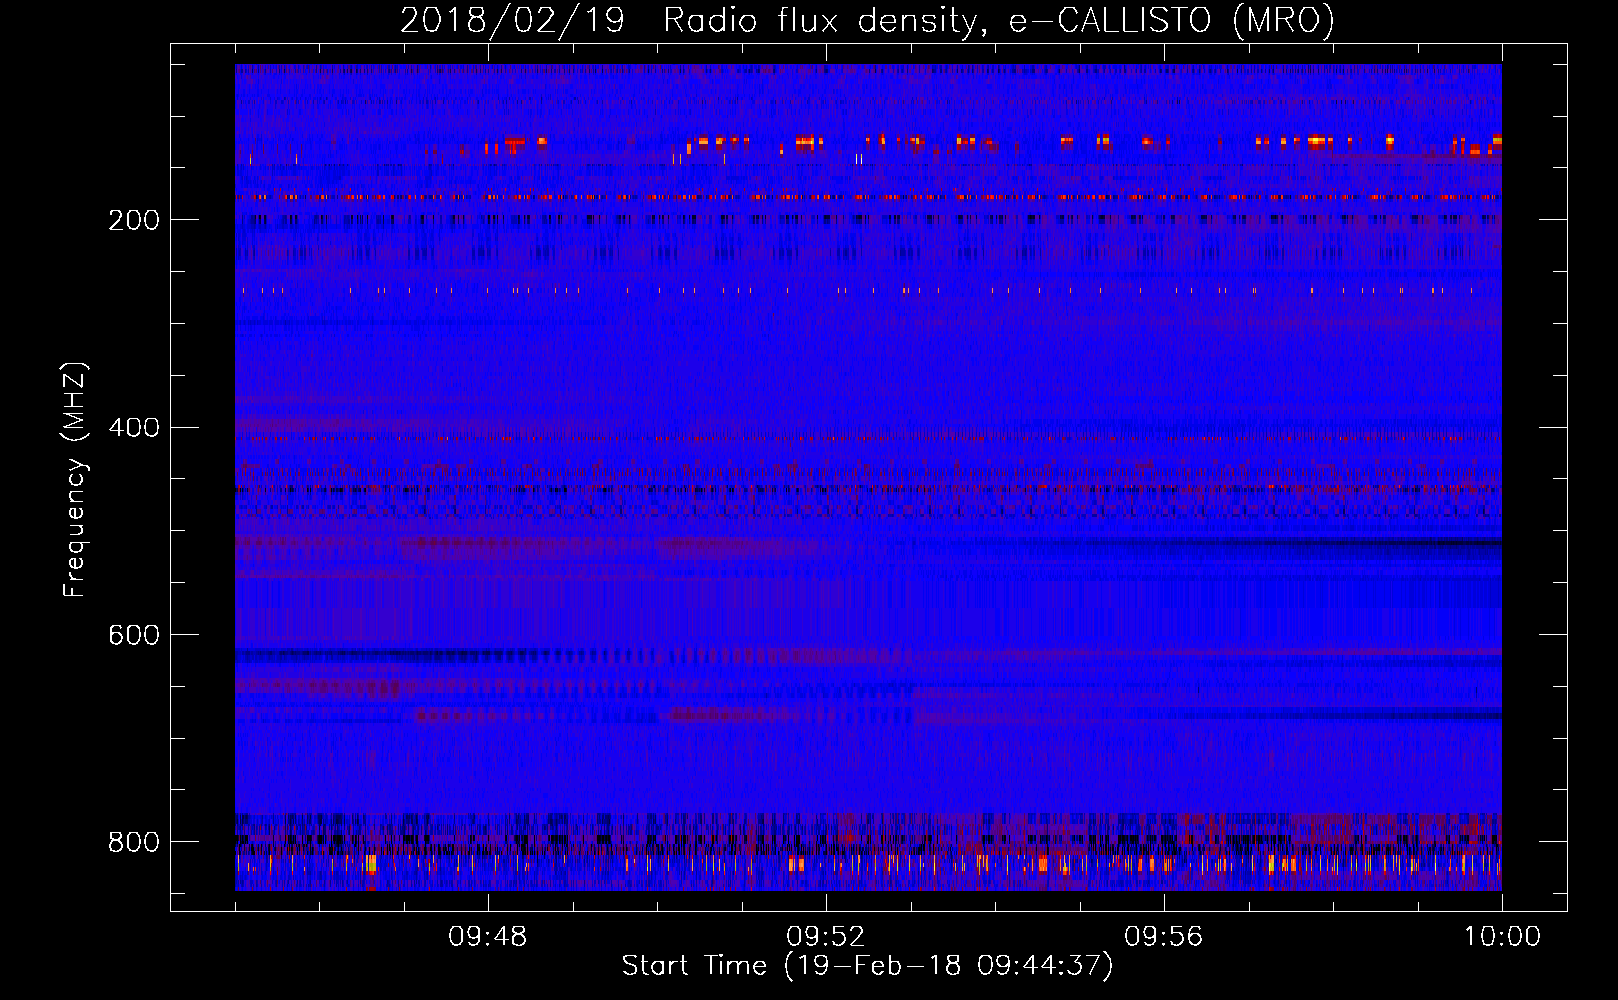
Task: Click the 10:00 time tick label
Action: pyautogui.click(x=1502, y=937)
